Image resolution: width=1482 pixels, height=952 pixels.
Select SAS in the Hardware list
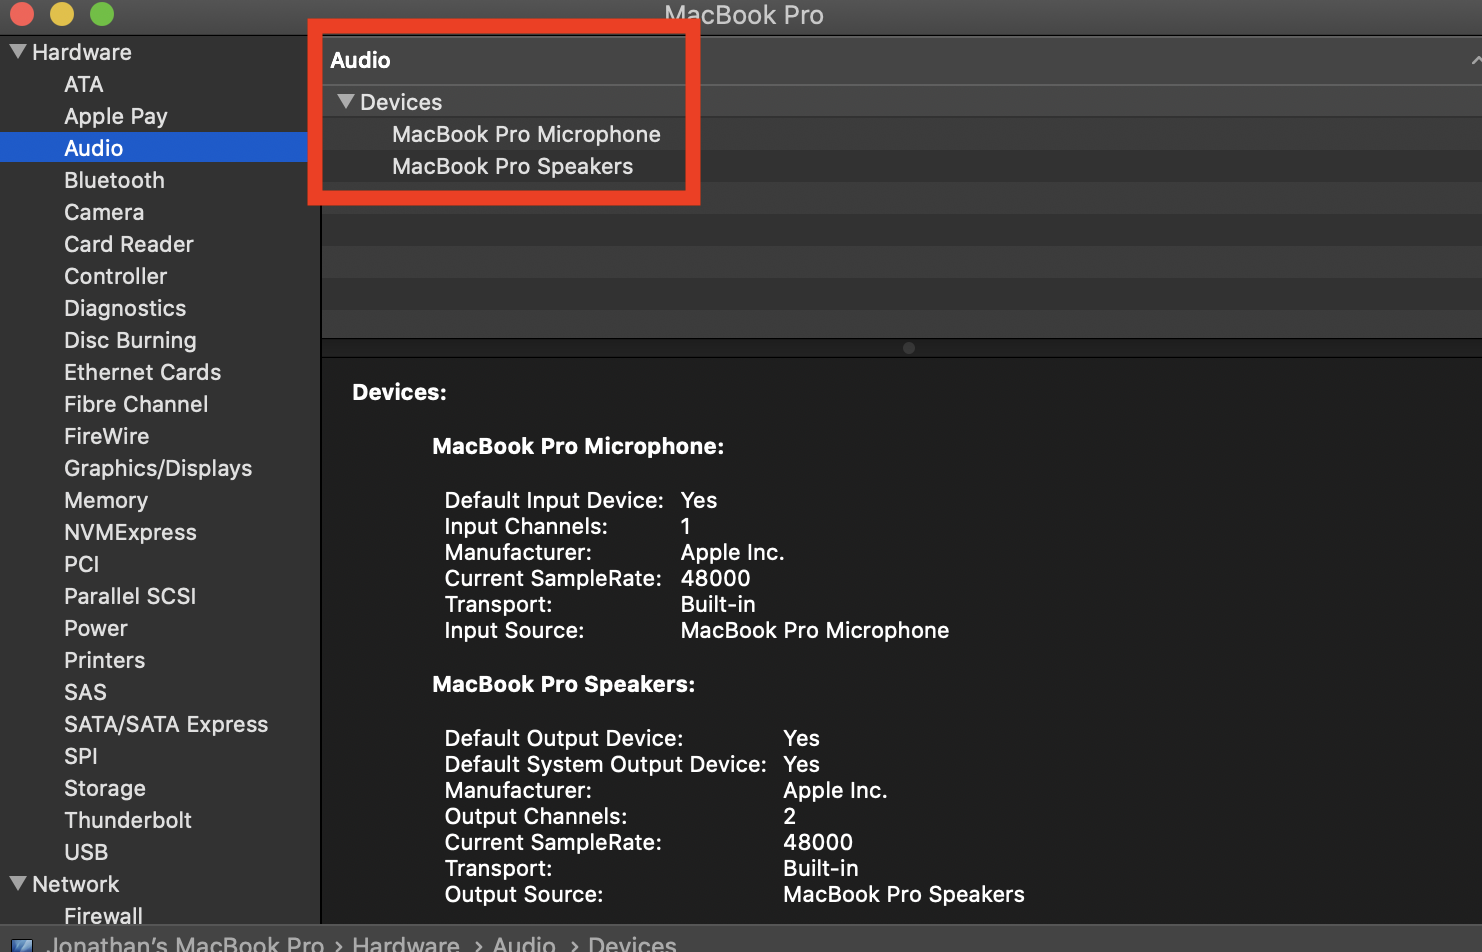[85, 692]
